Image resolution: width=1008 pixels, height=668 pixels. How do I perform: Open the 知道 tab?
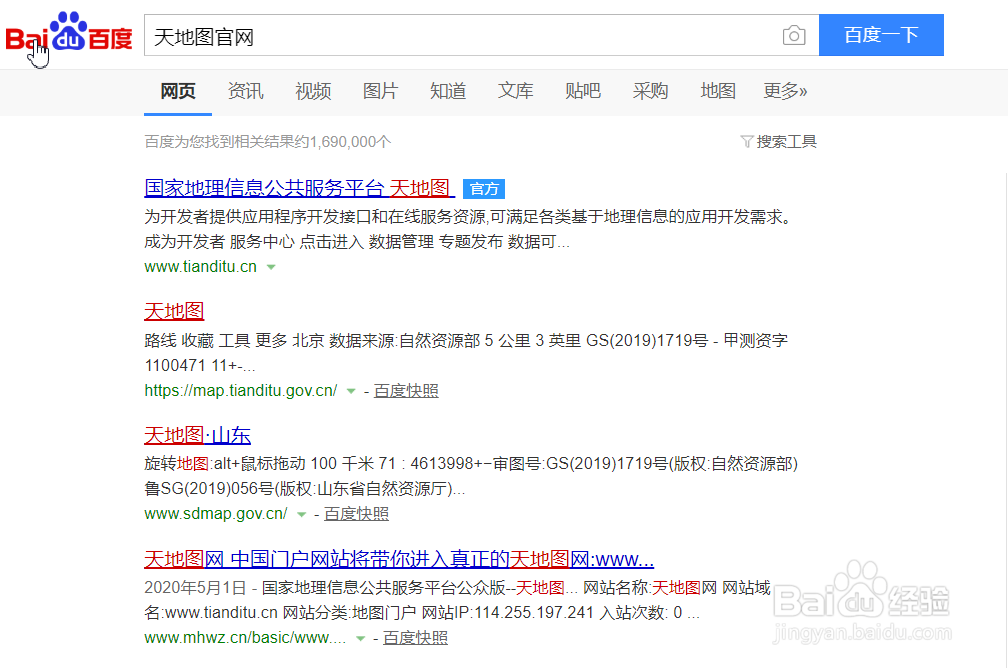(x=448, y=91)
